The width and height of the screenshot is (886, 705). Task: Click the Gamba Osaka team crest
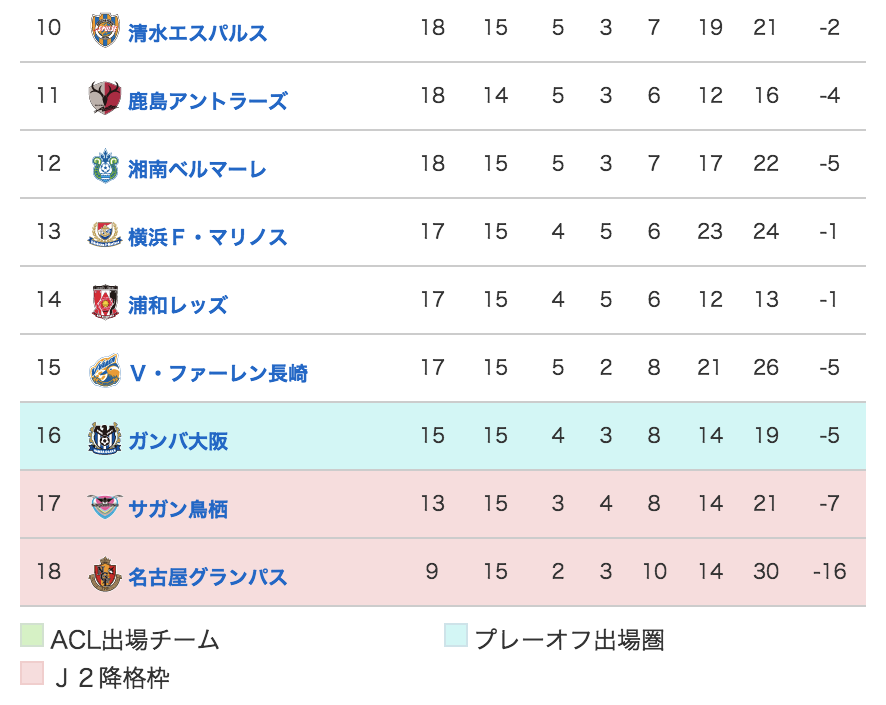pyautogui.click(x=105, y=438)
